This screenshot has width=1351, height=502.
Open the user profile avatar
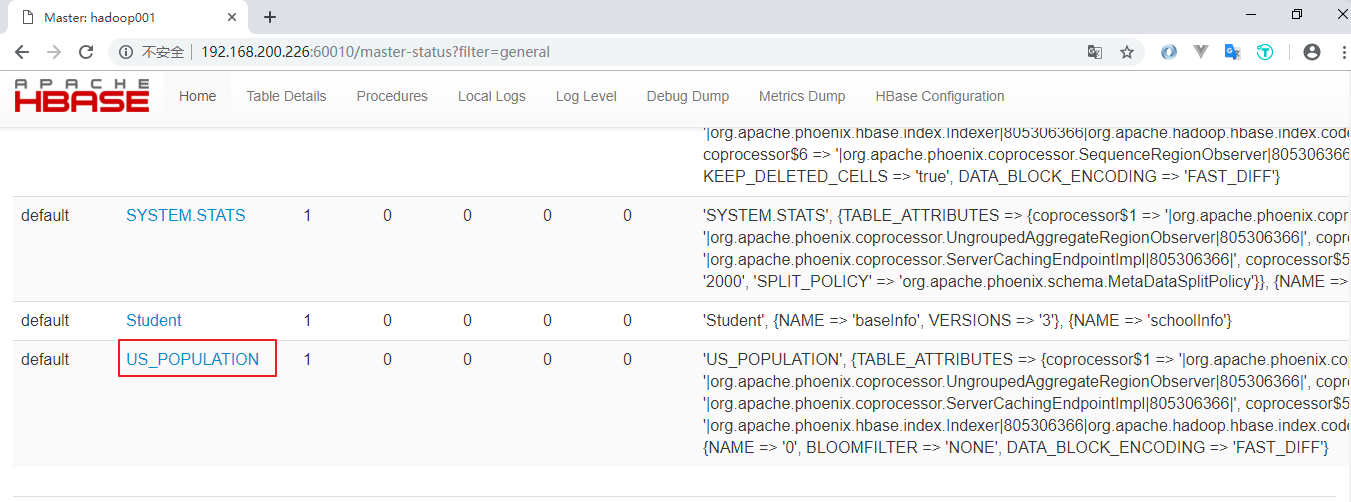pos(1312,52)
